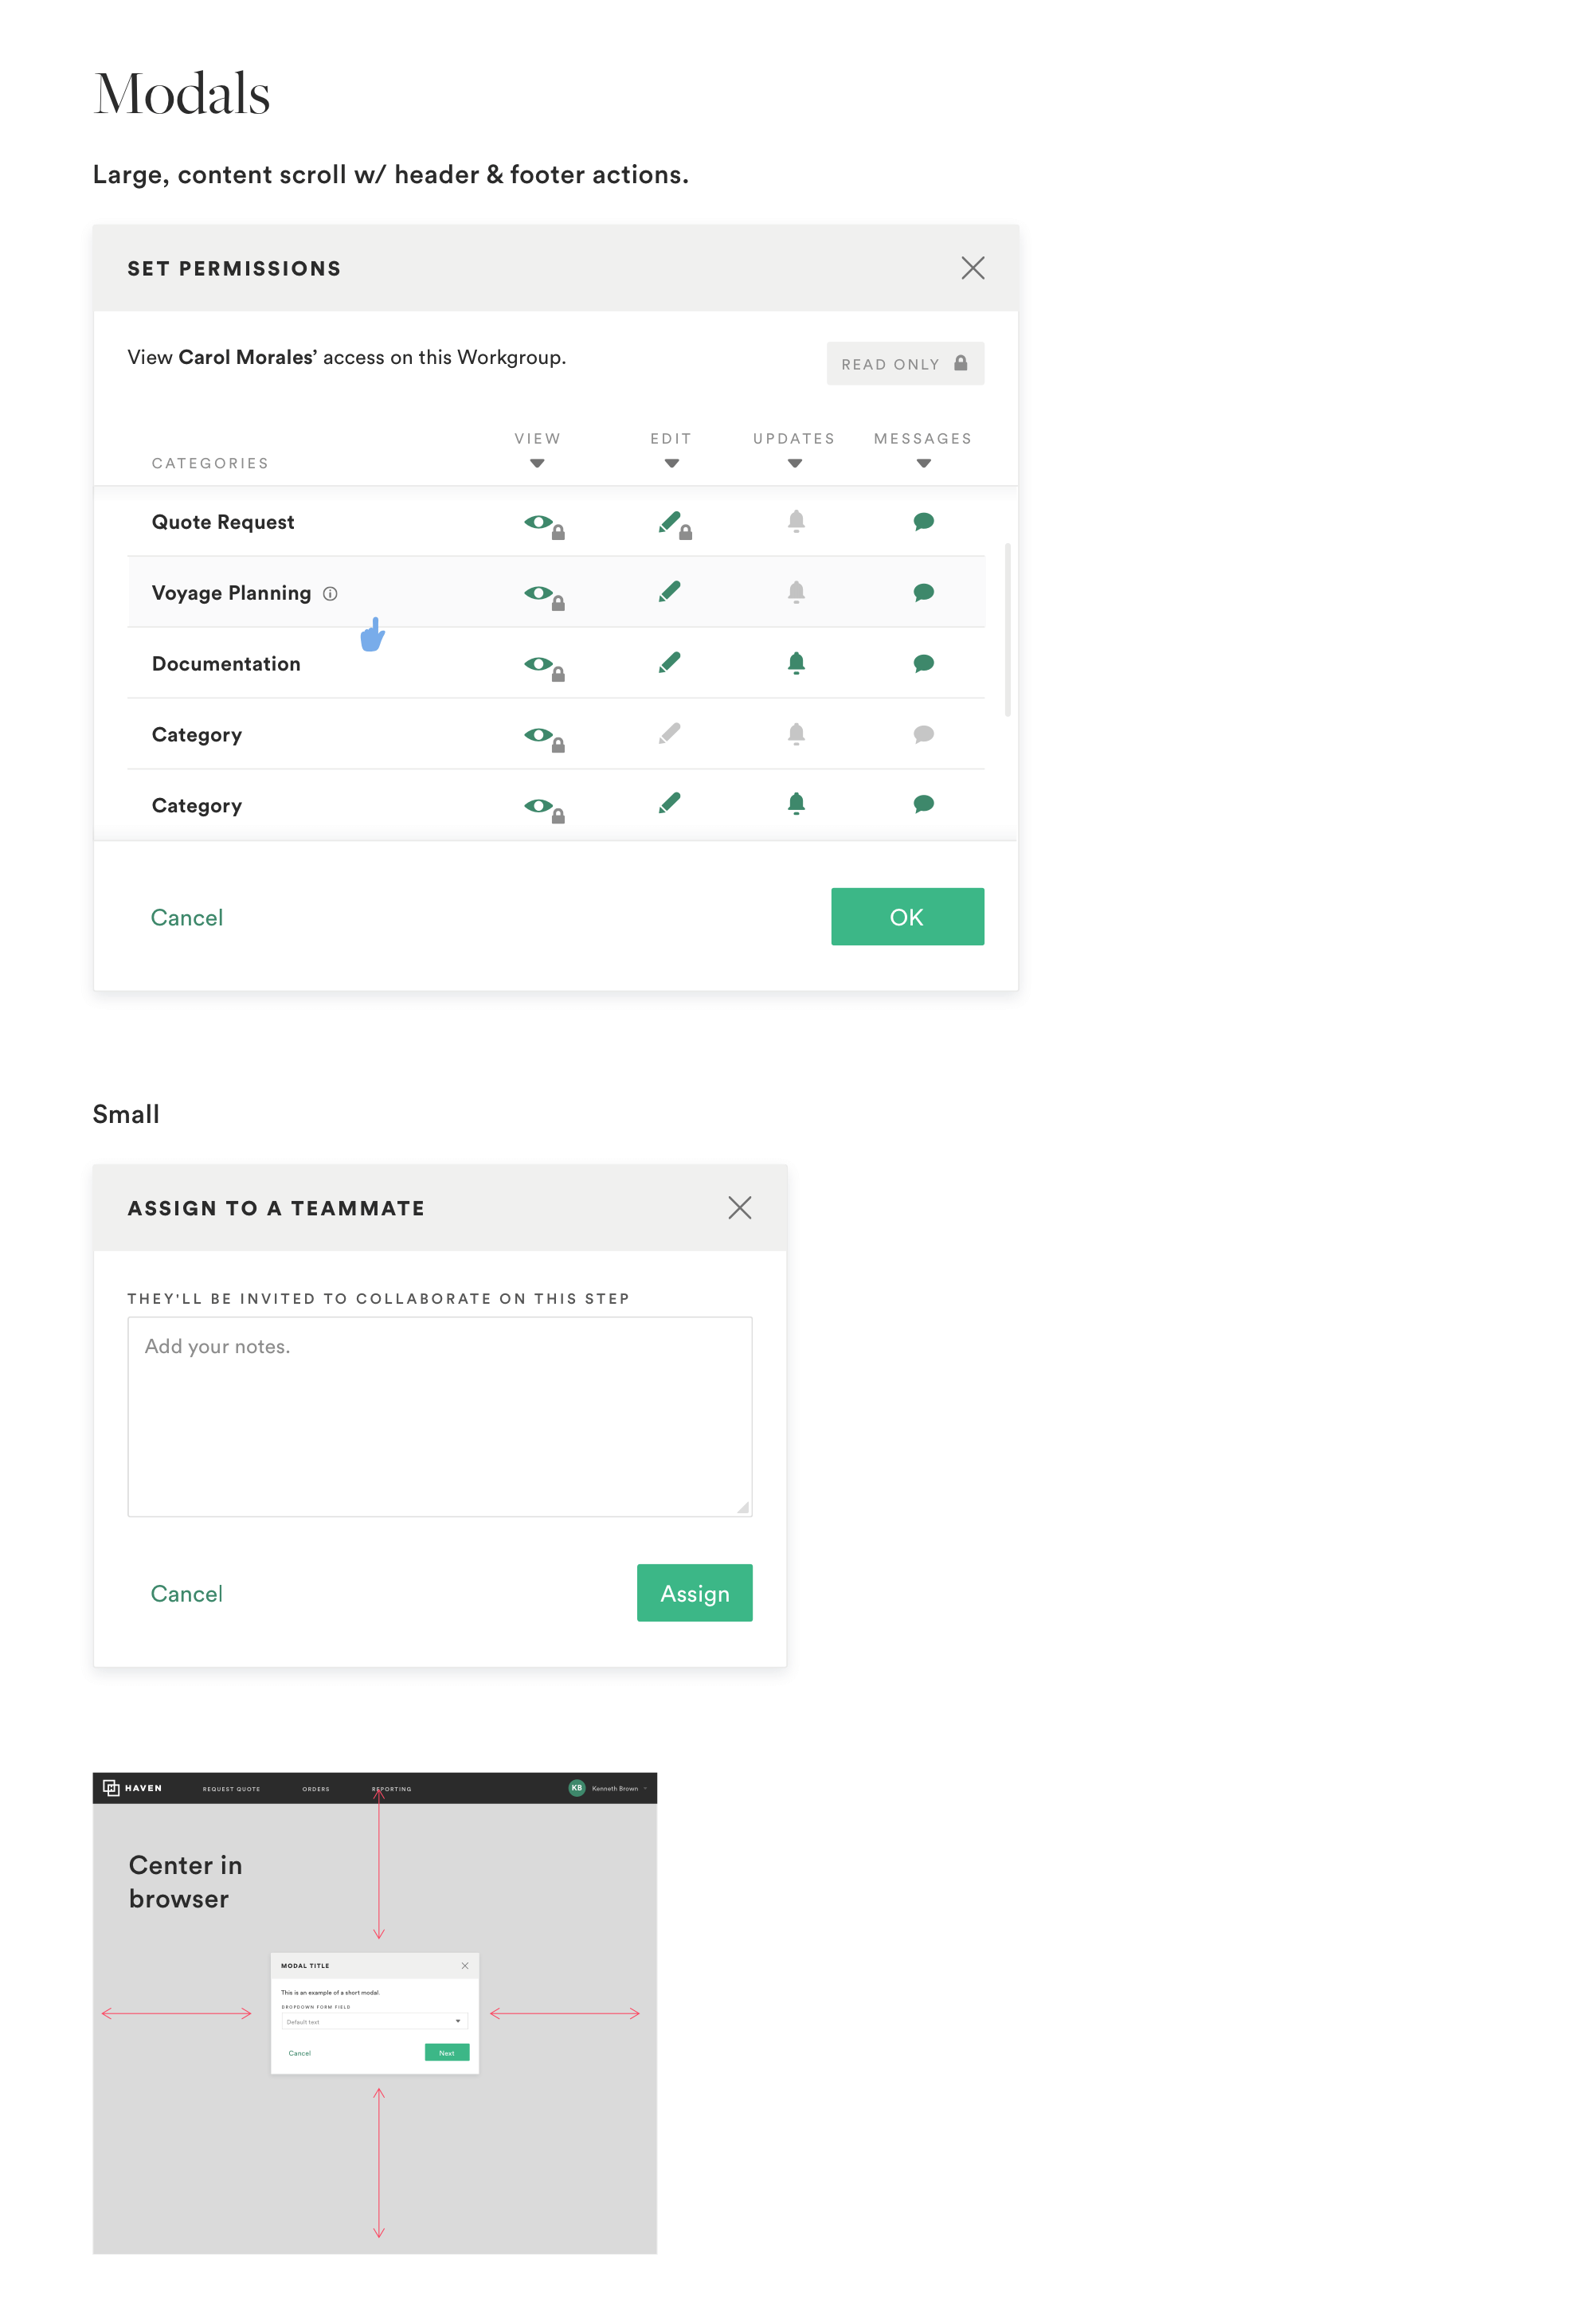The image size is (1593, 2324).
Task: Expand the View column dropdown arrow
Action: (537, 463)
